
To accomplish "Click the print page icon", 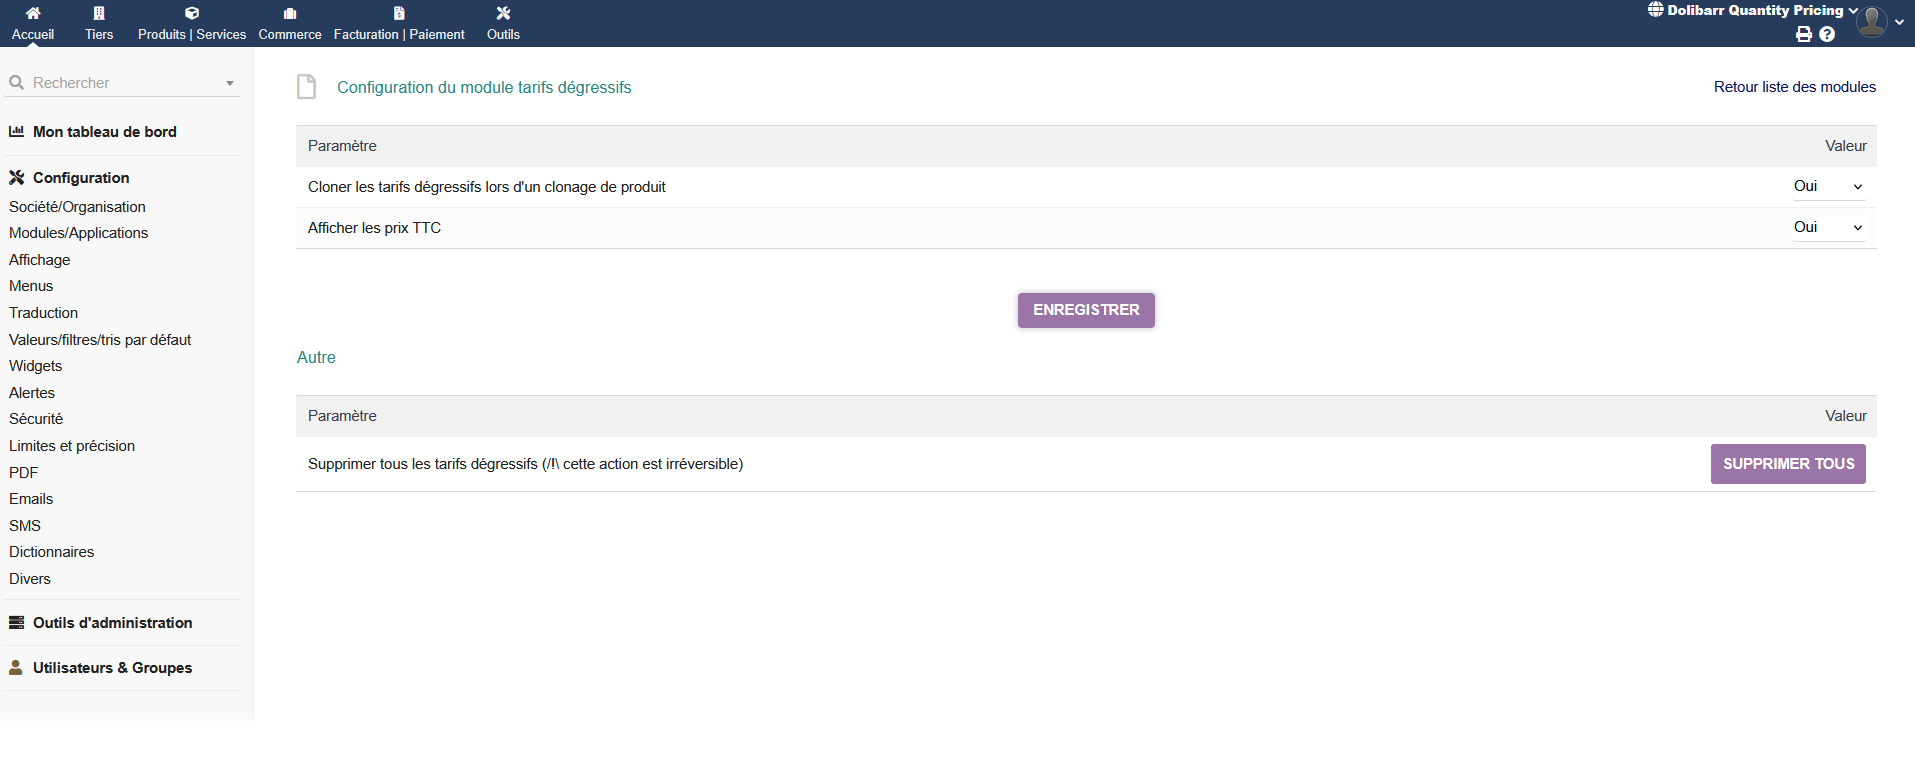I will (1804, 34).
